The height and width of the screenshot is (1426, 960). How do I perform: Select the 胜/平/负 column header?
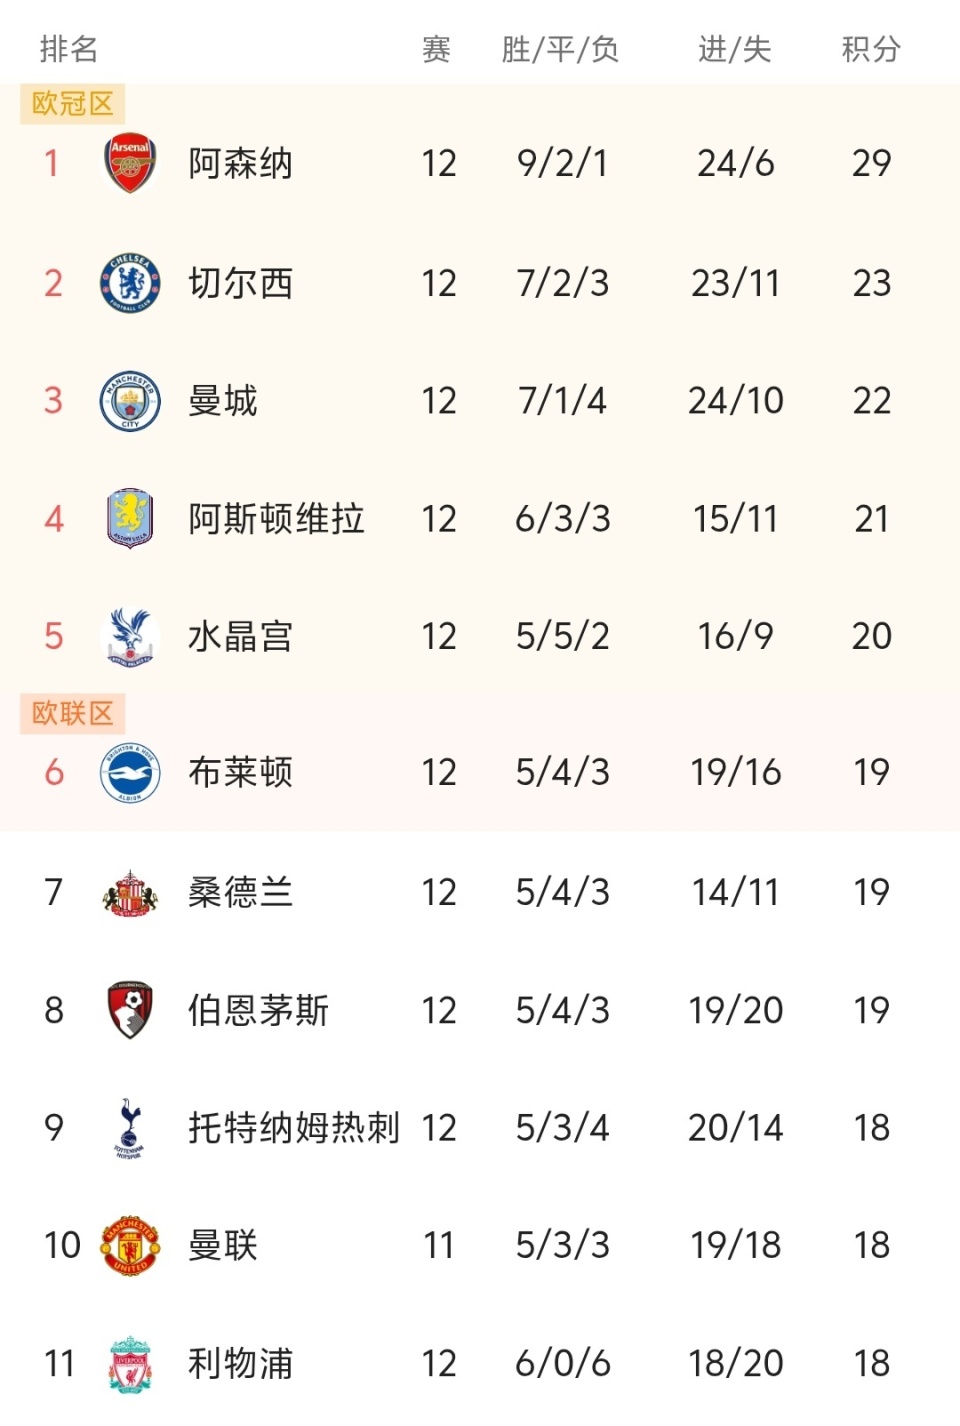click(560, 48)
